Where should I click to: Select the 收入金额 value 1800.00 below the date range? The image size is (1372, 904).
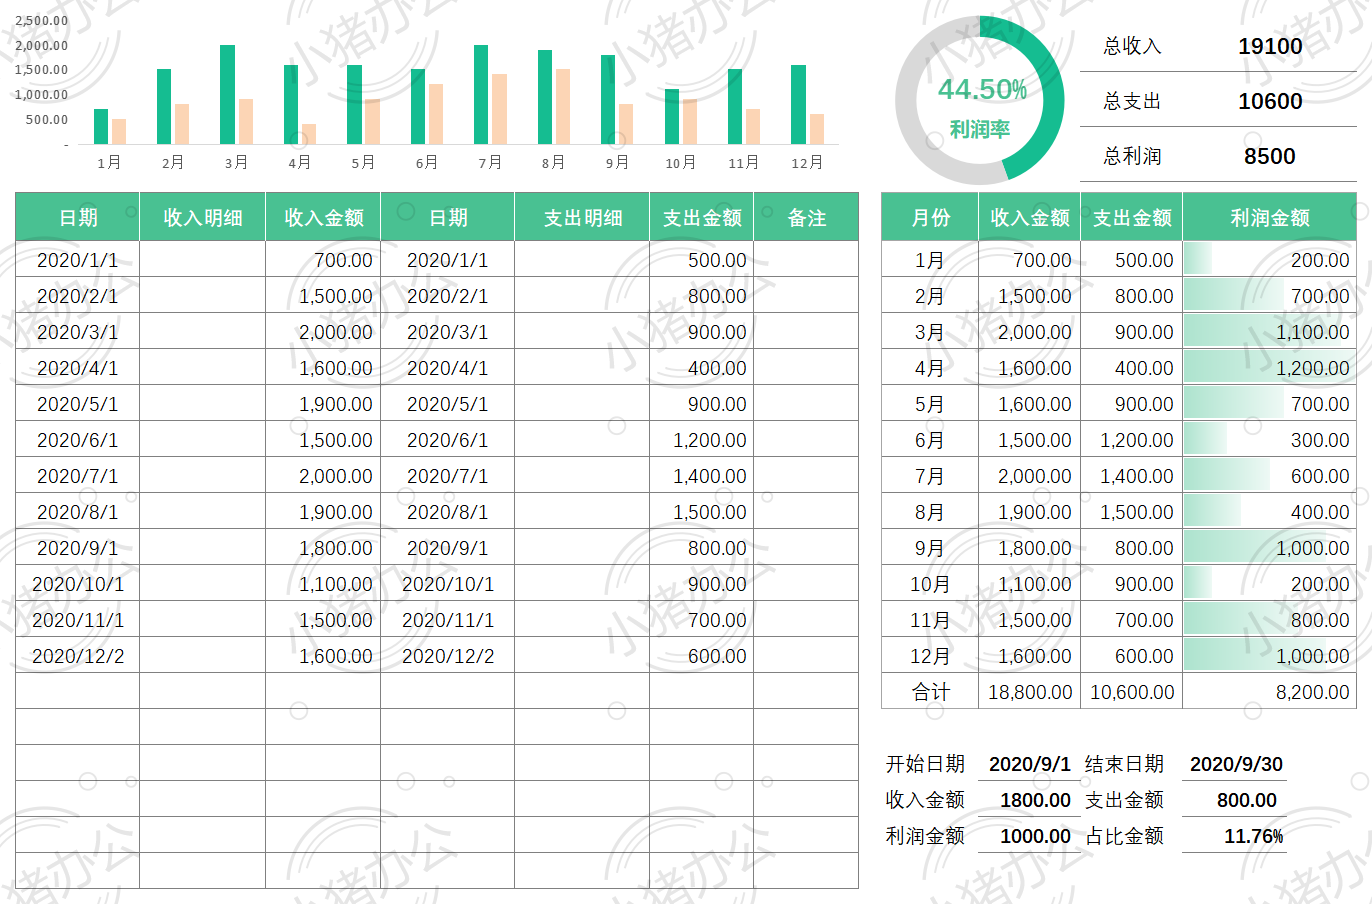(x=1035, y=800)
